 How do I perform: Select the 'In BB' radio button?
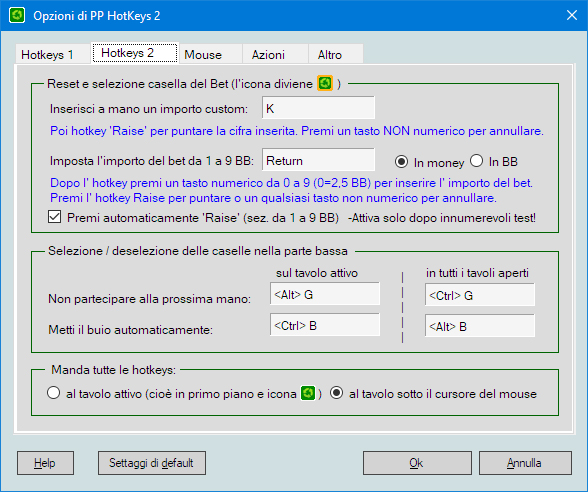476,161
